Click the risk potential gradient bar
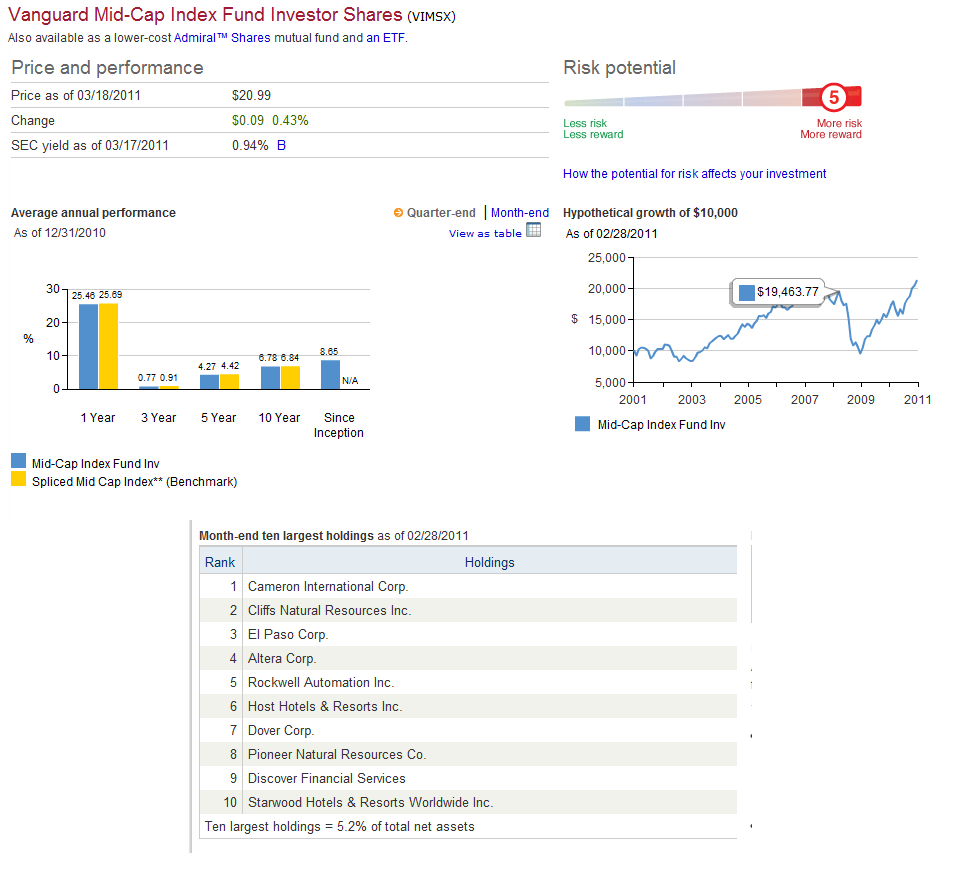This screenshot has width=979, height=876. click(713, 99)
